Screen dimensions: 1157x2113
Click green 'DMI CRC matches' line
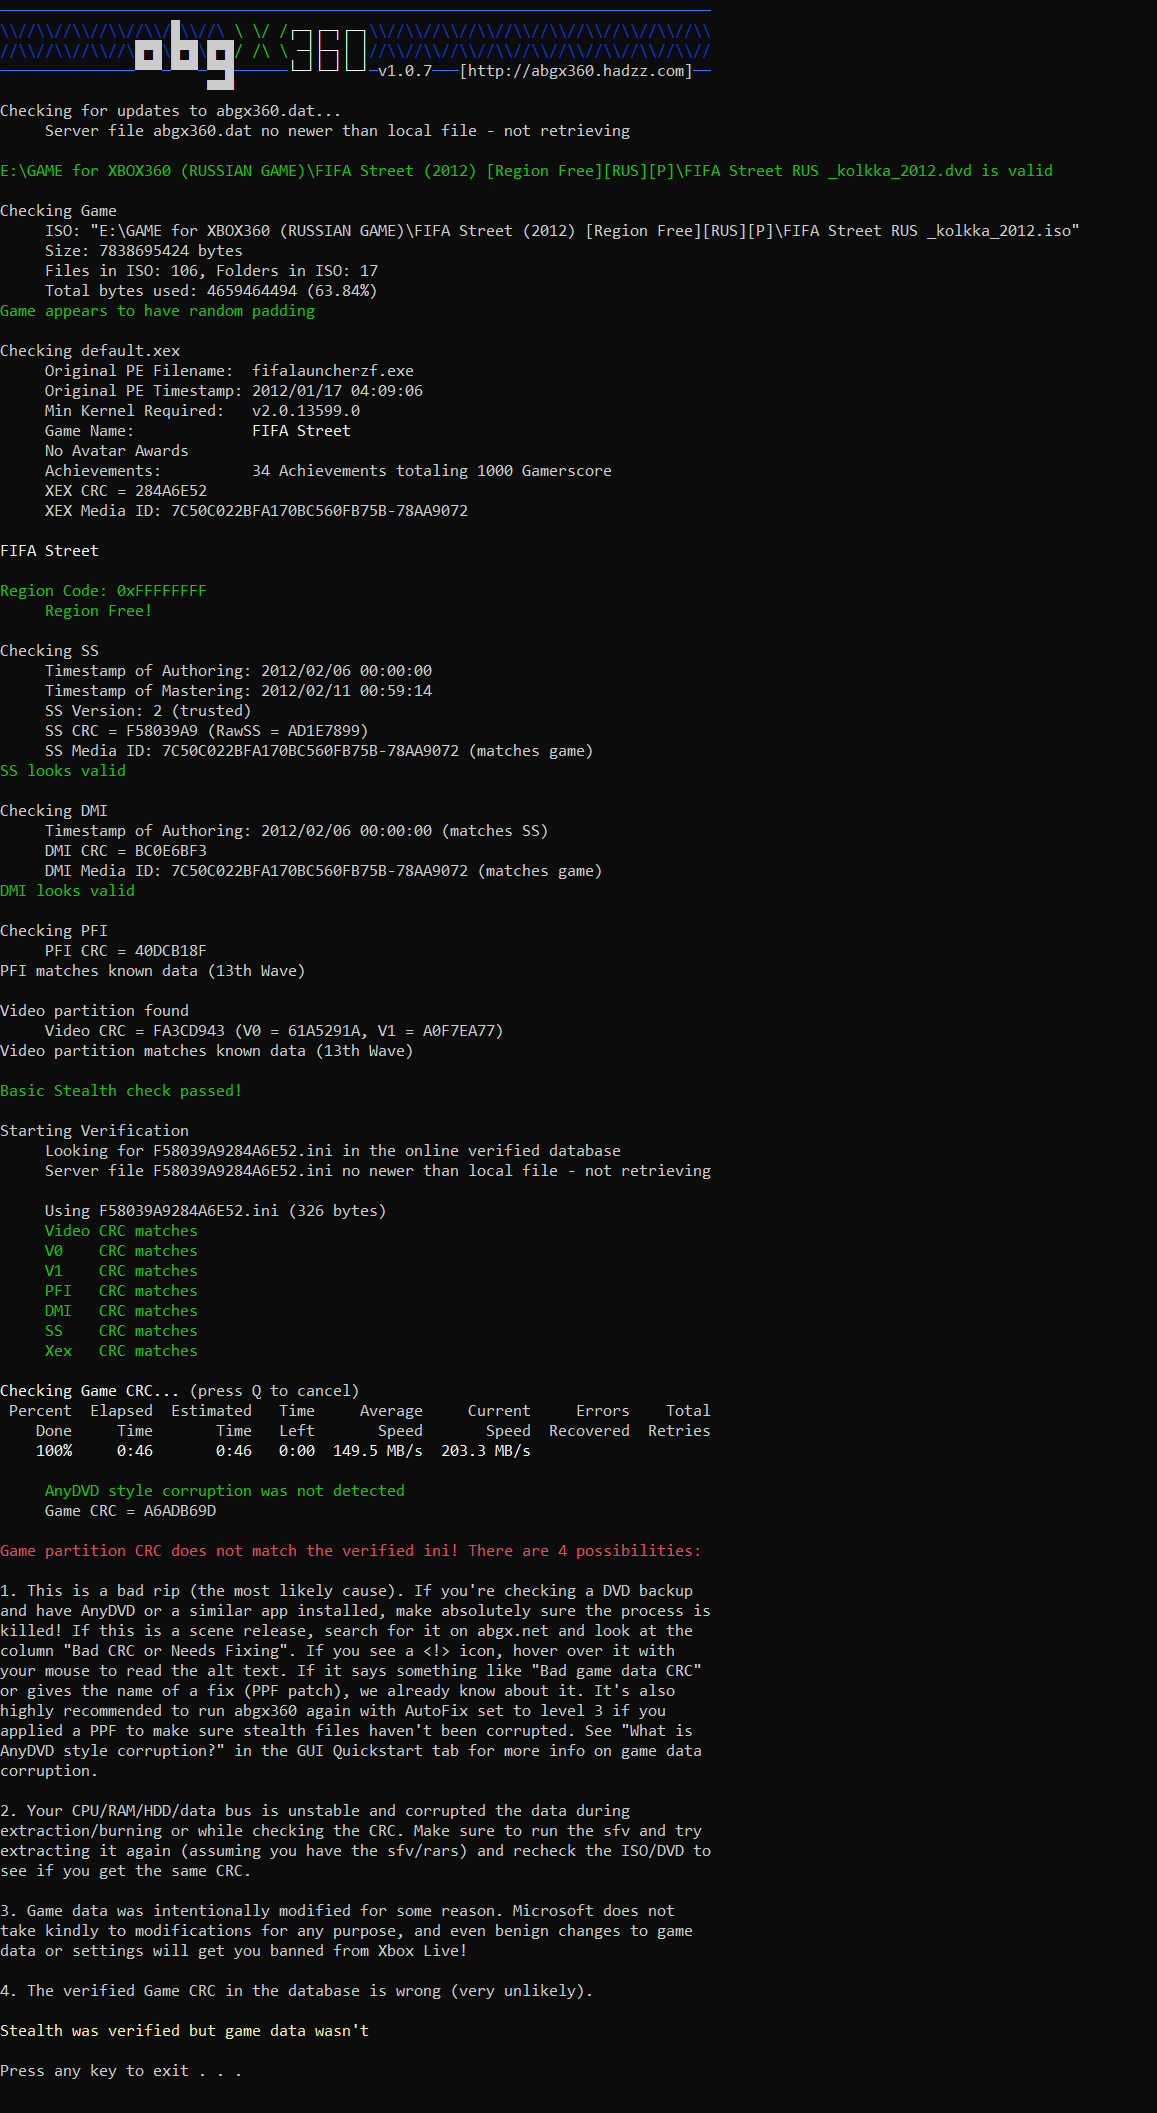click(x=121, y=1311)
